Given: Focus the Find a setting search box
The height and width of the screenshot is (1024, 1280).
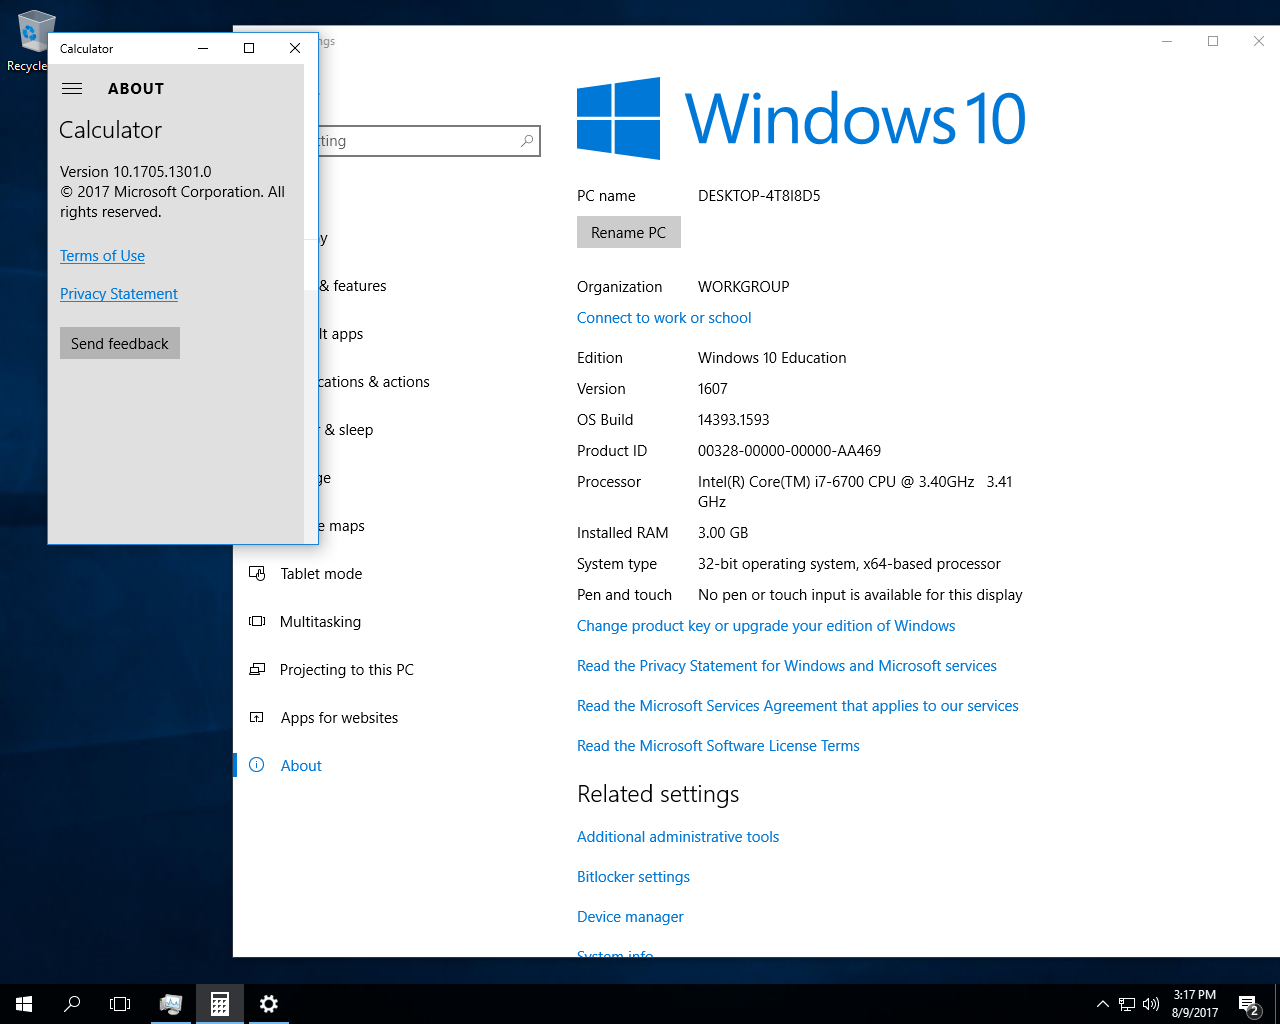Looking at the screenshot, I should [x=428, y=141].
